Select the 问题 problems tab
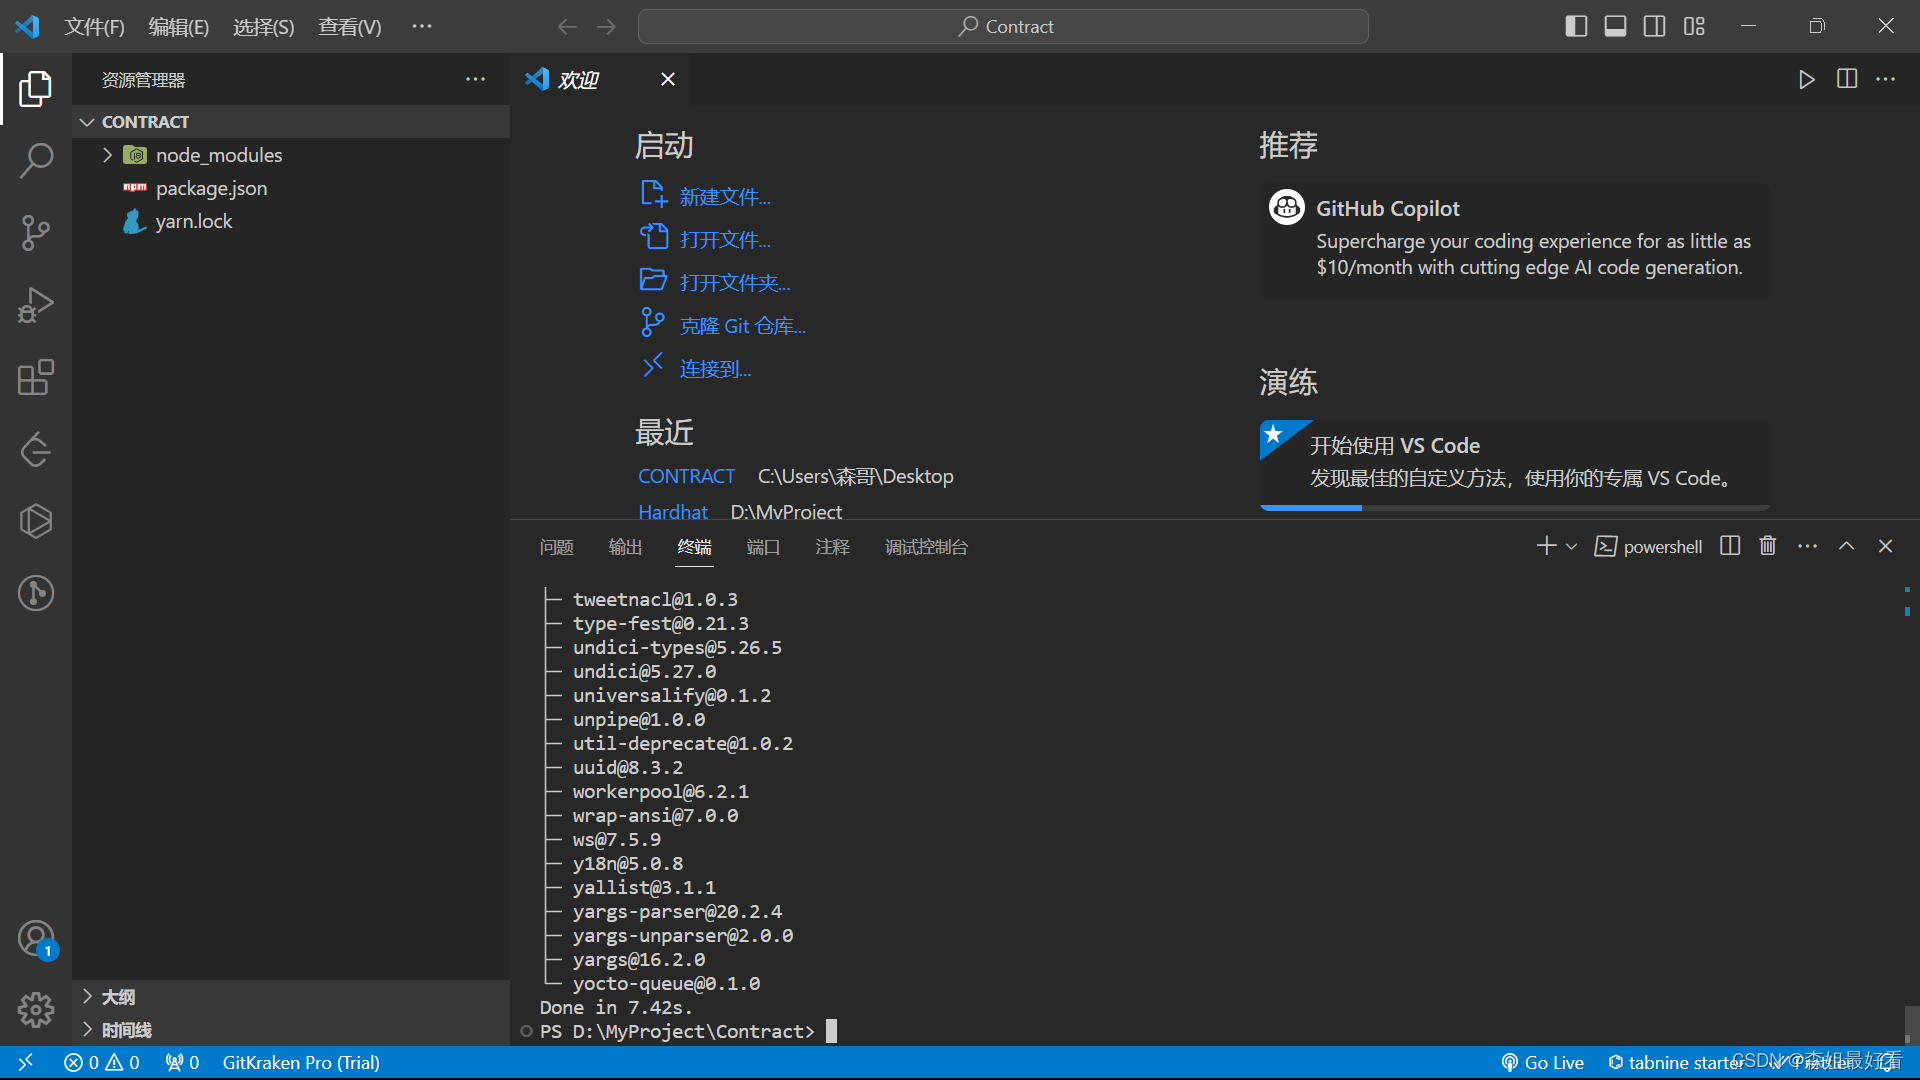This screenshot has height=1080, width=1920. tap(556, 546)
